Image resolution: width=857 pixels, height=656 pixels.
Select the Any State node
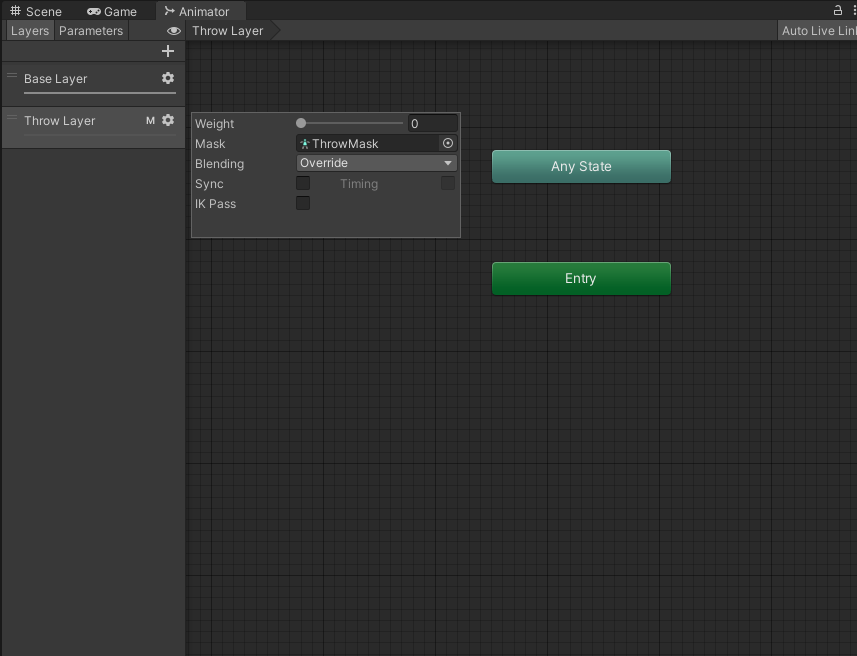[x=581, y=167]
